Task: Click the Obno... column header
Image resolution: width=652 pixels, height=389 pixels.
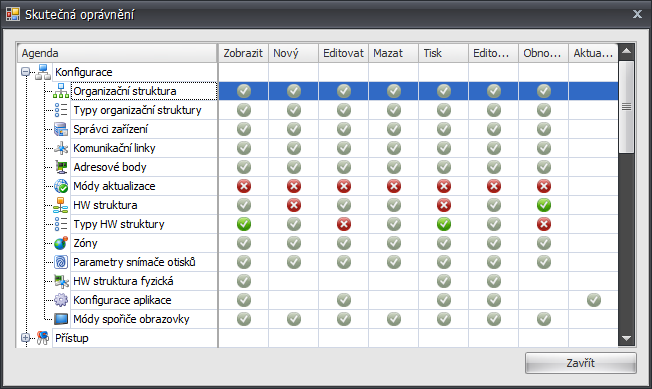Action: point(543,53)
